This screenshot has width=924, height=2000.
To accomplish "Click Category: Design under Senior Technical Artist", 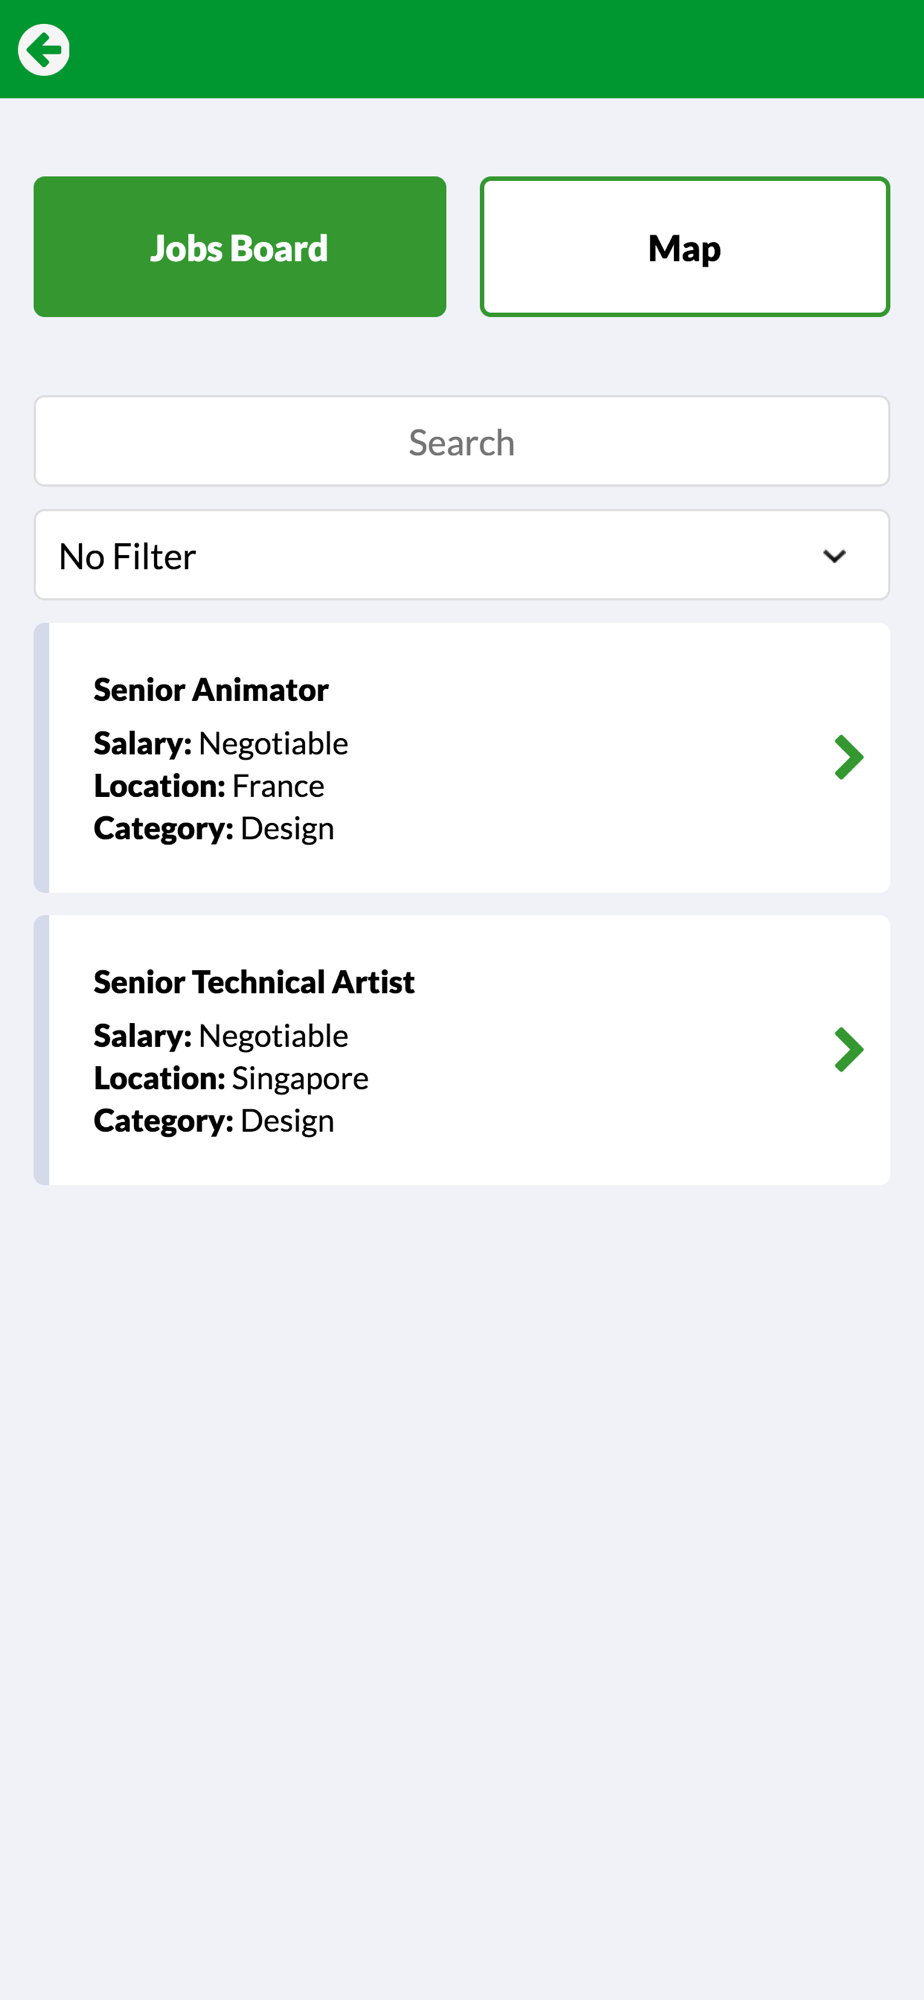I will 214,1120.
